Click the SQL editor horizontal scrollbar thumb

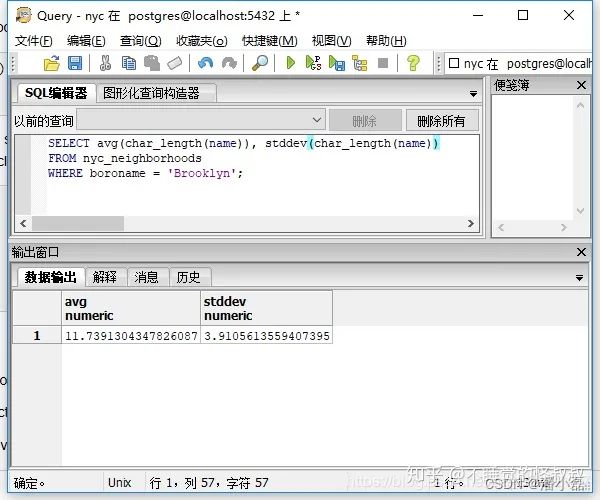tap(78, 223)
